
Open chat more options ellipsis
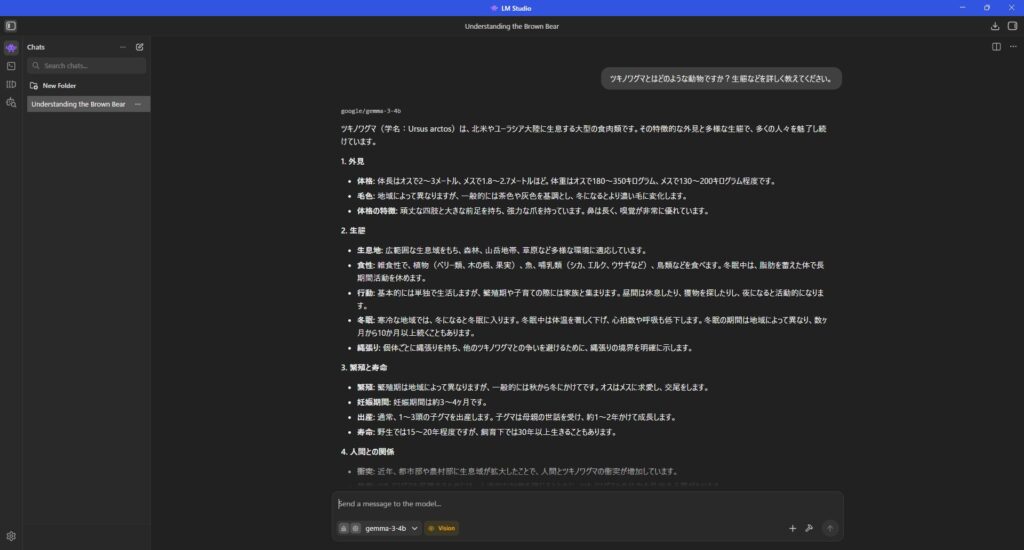click(x=1013, y=46)
